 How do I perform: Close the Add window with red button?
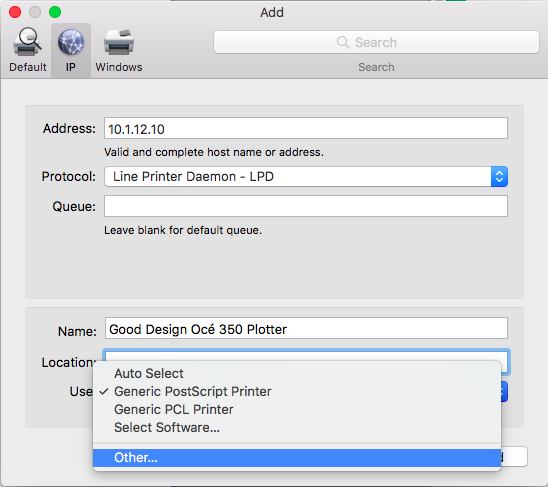tap(15, 12)
